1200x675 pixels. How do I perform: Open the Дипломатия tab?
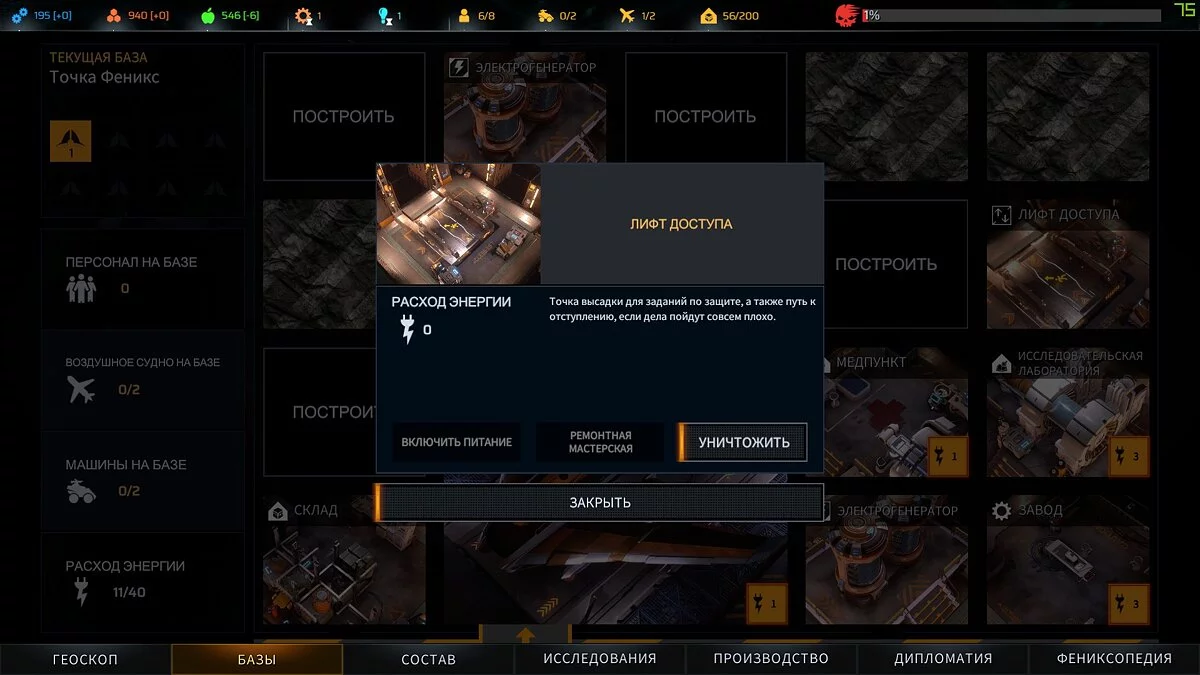(x=943, y=659)
